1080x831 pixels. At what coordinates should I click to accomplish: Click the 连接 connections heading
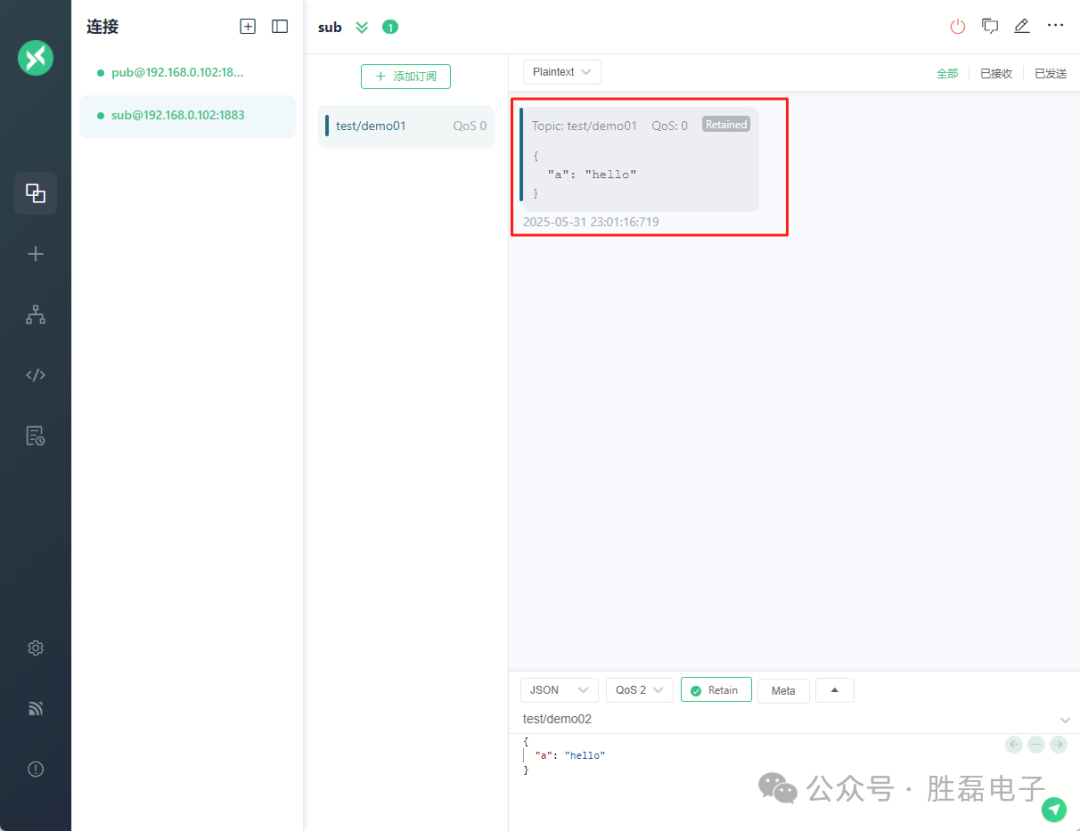coord(103,27)
